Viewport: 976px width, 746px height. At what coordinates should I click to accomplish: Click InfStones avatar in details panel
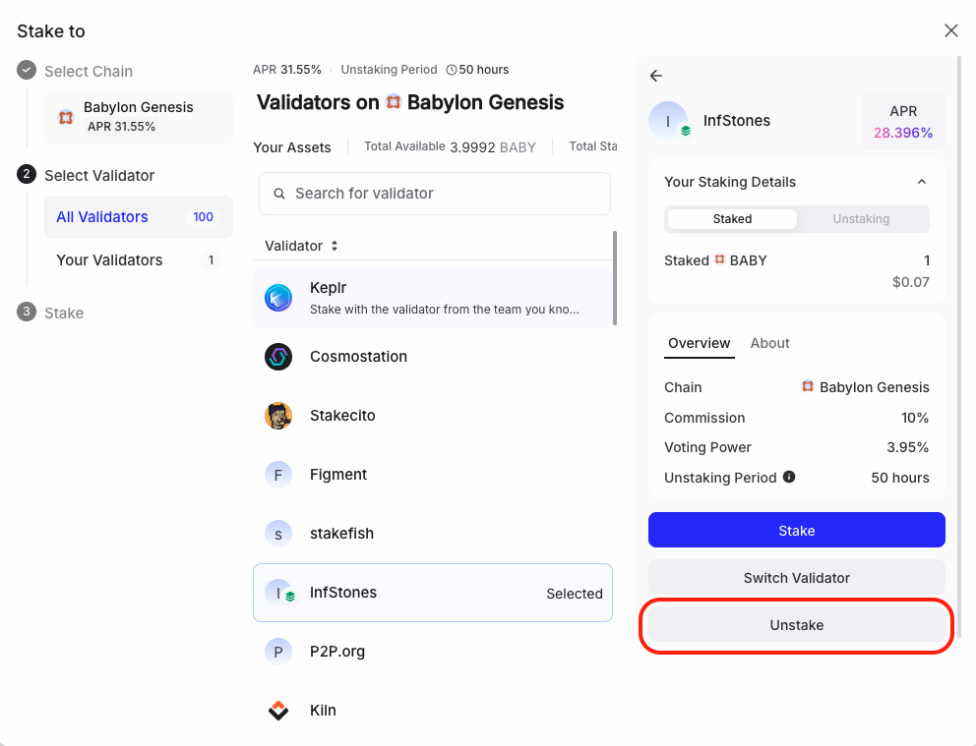(669, 121)
